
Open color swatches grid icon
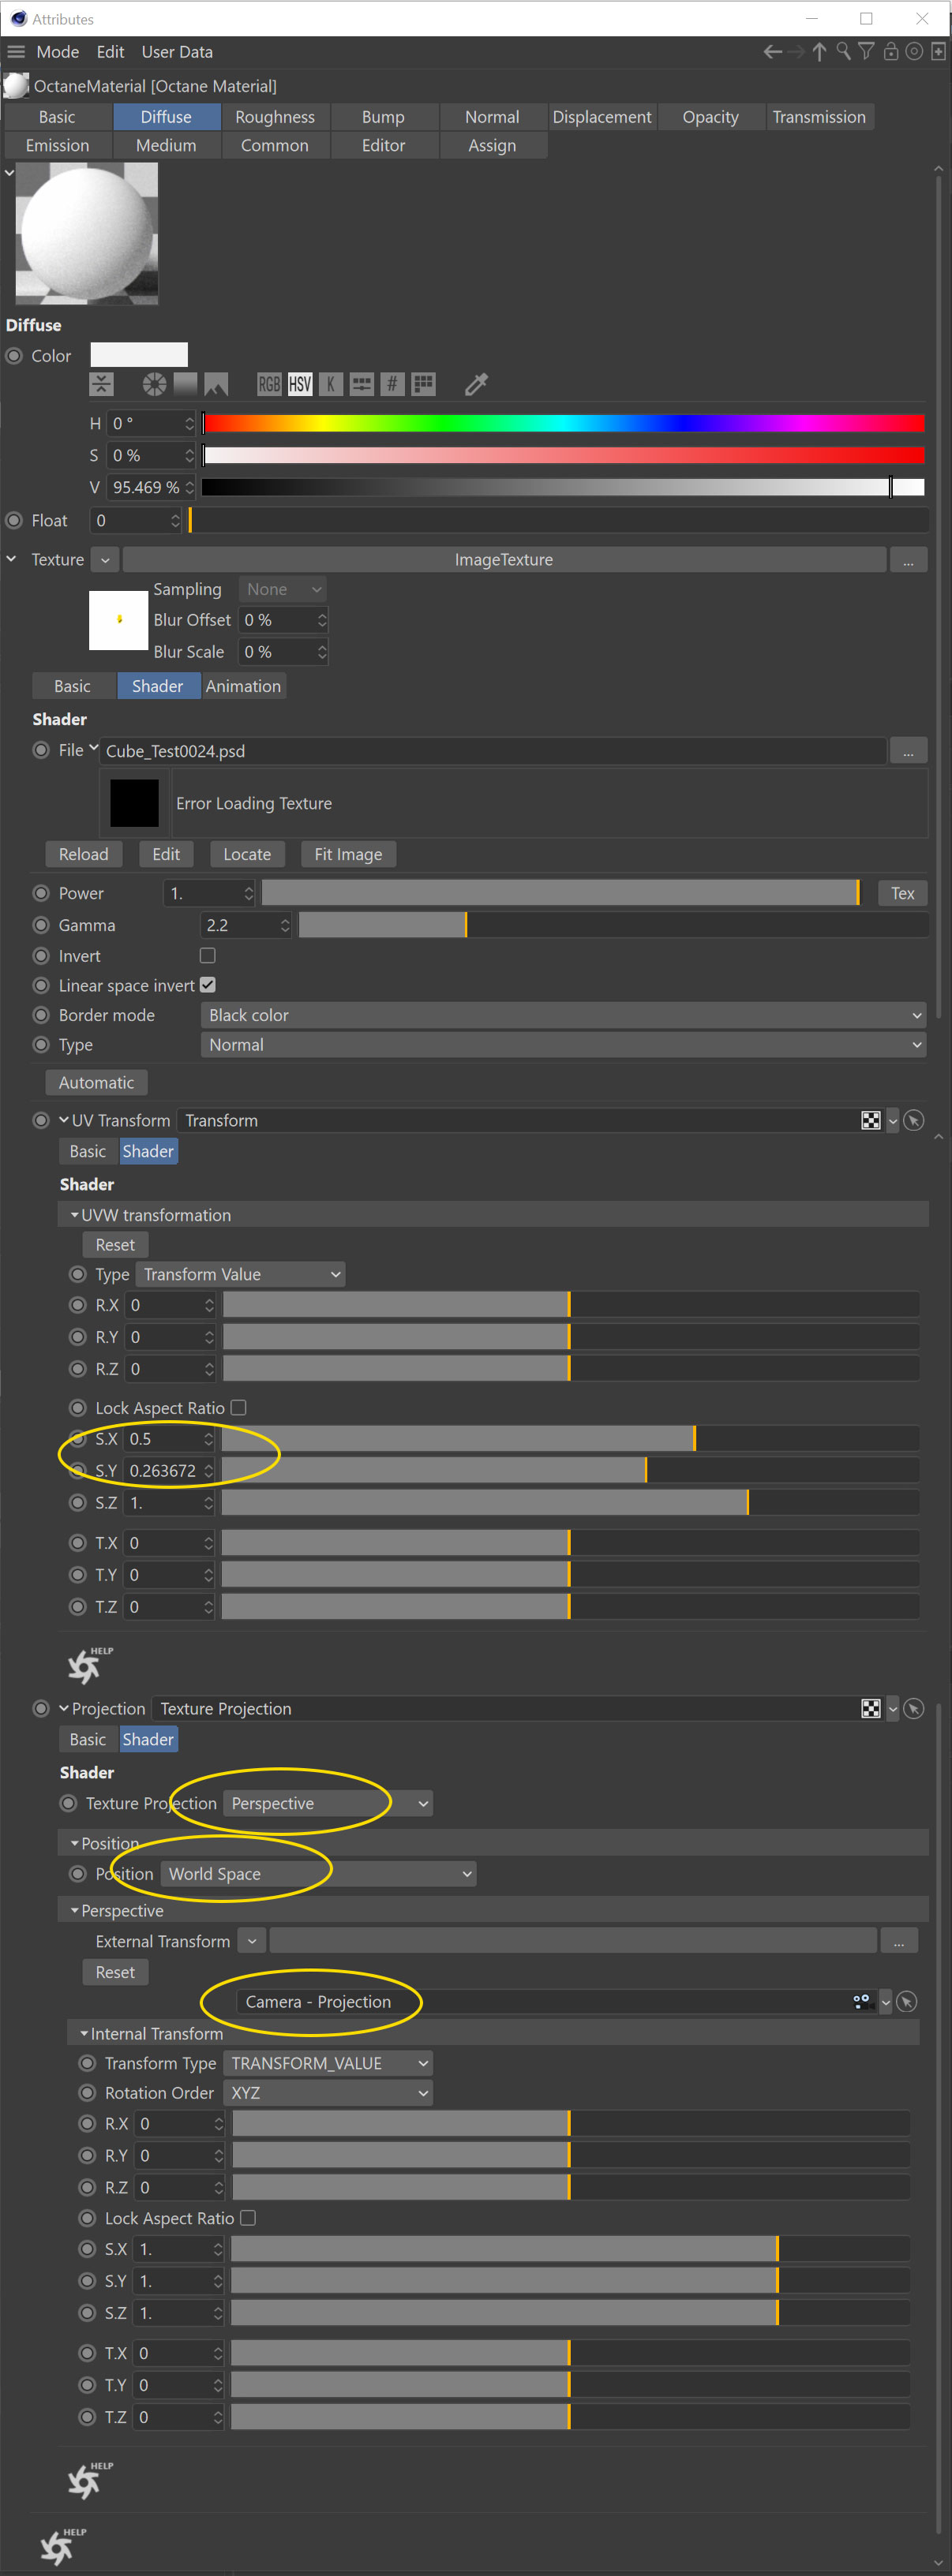click(x=424, y=384)
